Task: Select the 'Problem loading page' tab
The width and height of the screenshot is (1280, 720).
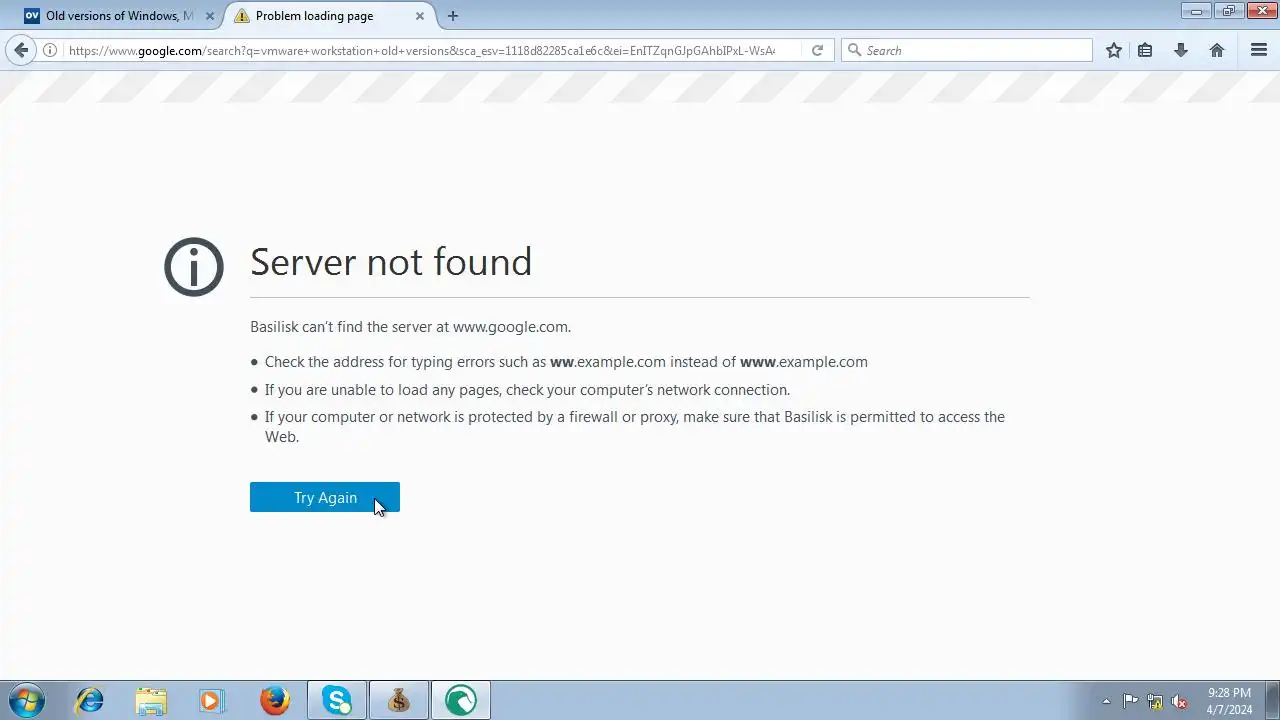Action: coord(330,16)
